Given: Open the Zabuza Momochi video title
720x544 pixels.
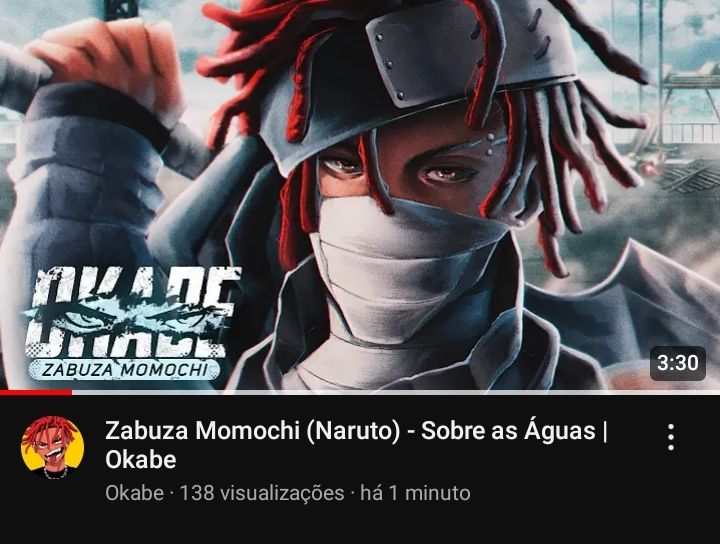Looking at the screenshot, I should click(356, 445).
